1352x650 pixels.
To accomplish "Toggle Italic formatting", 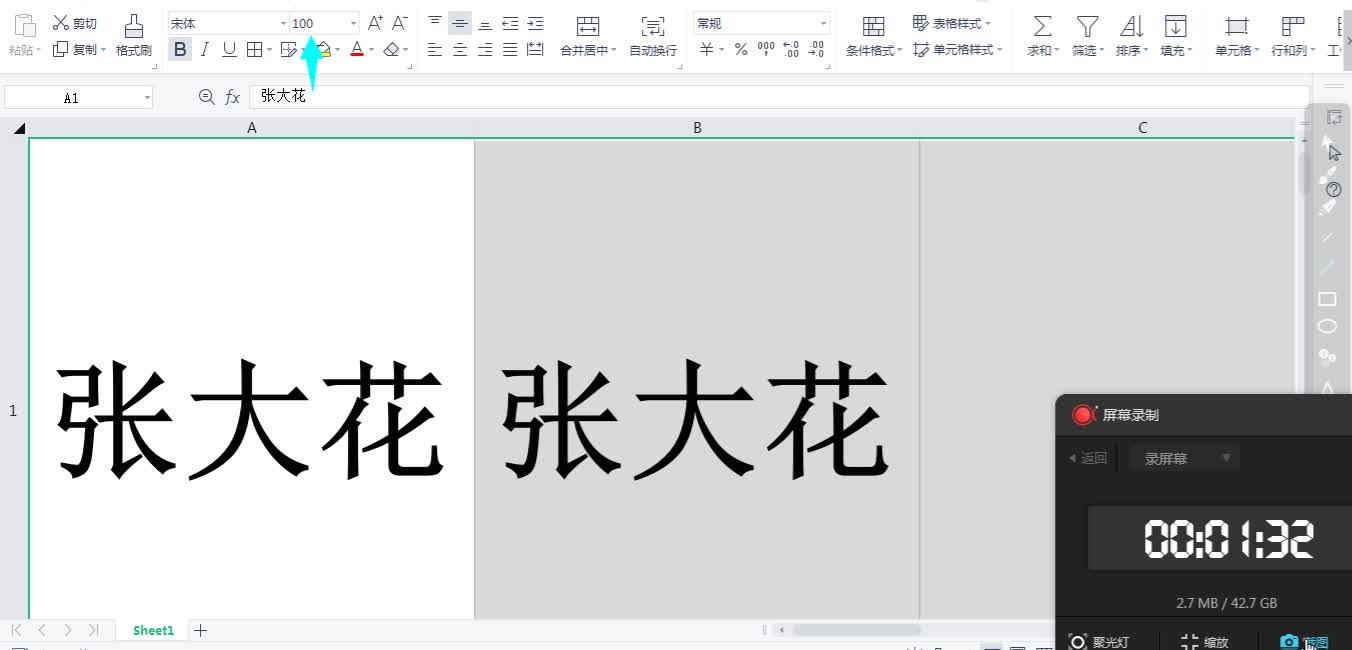I will pos(205,49).
